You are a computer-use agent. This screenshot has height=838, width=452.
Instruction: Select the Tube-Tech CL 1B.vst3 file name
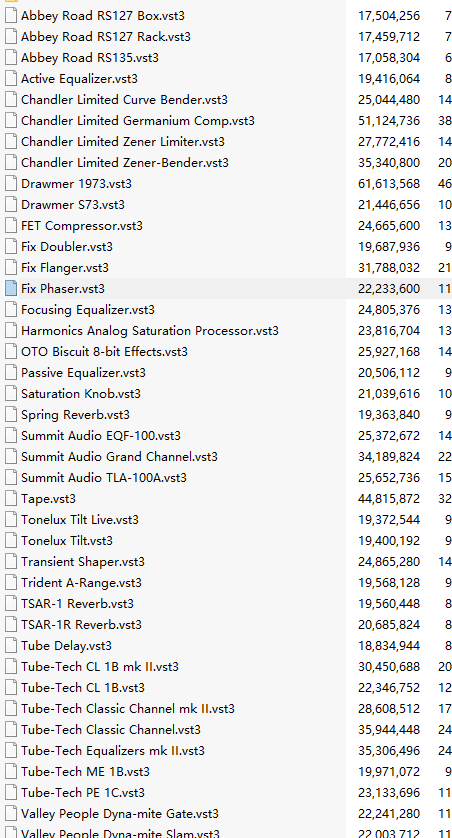pos(83,688)
